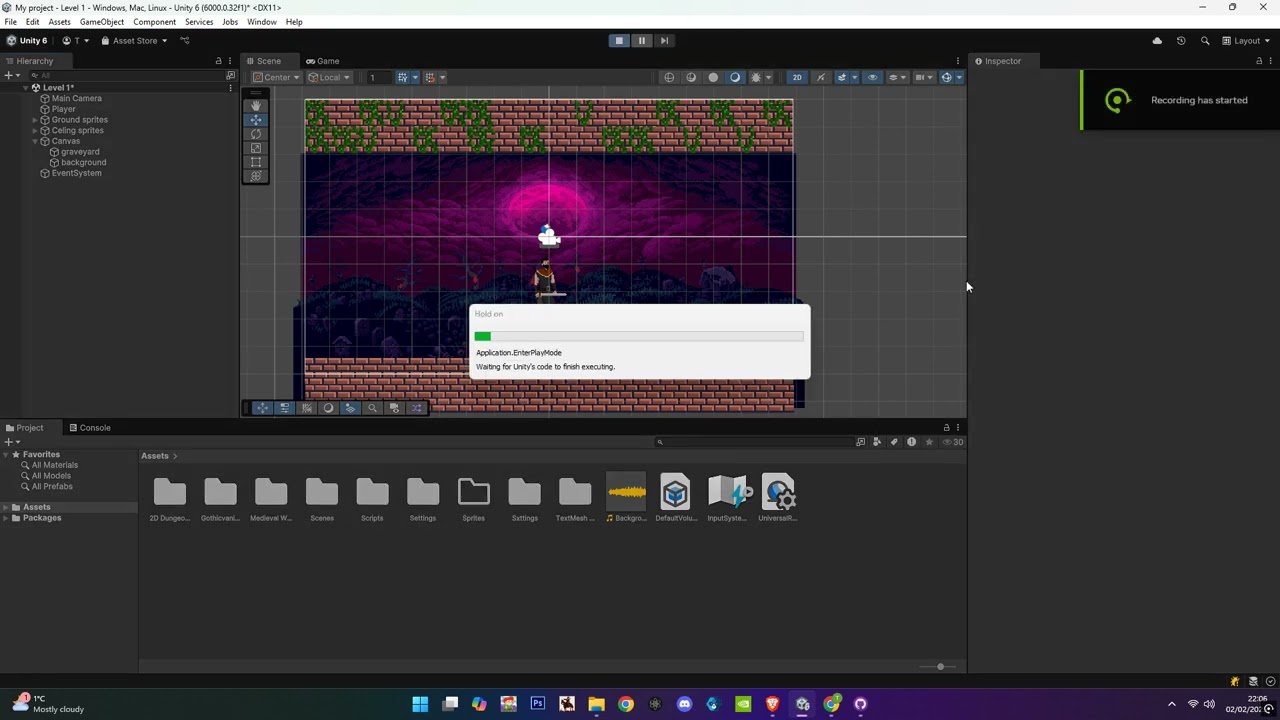
Task: Select the Hand view tool
Action: 256,105
